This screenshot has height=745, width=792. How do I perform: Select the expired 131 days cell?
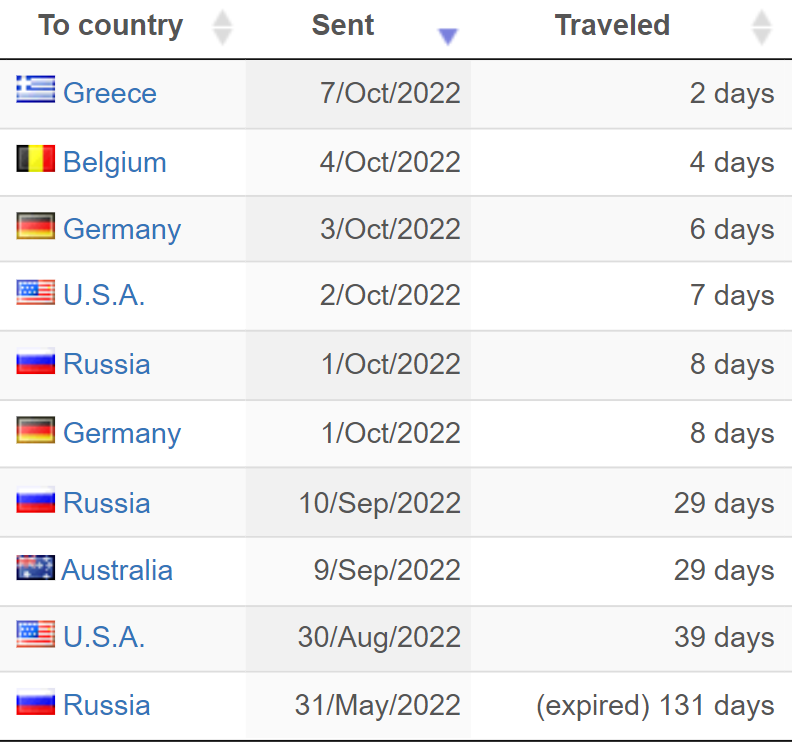(631, 705)
